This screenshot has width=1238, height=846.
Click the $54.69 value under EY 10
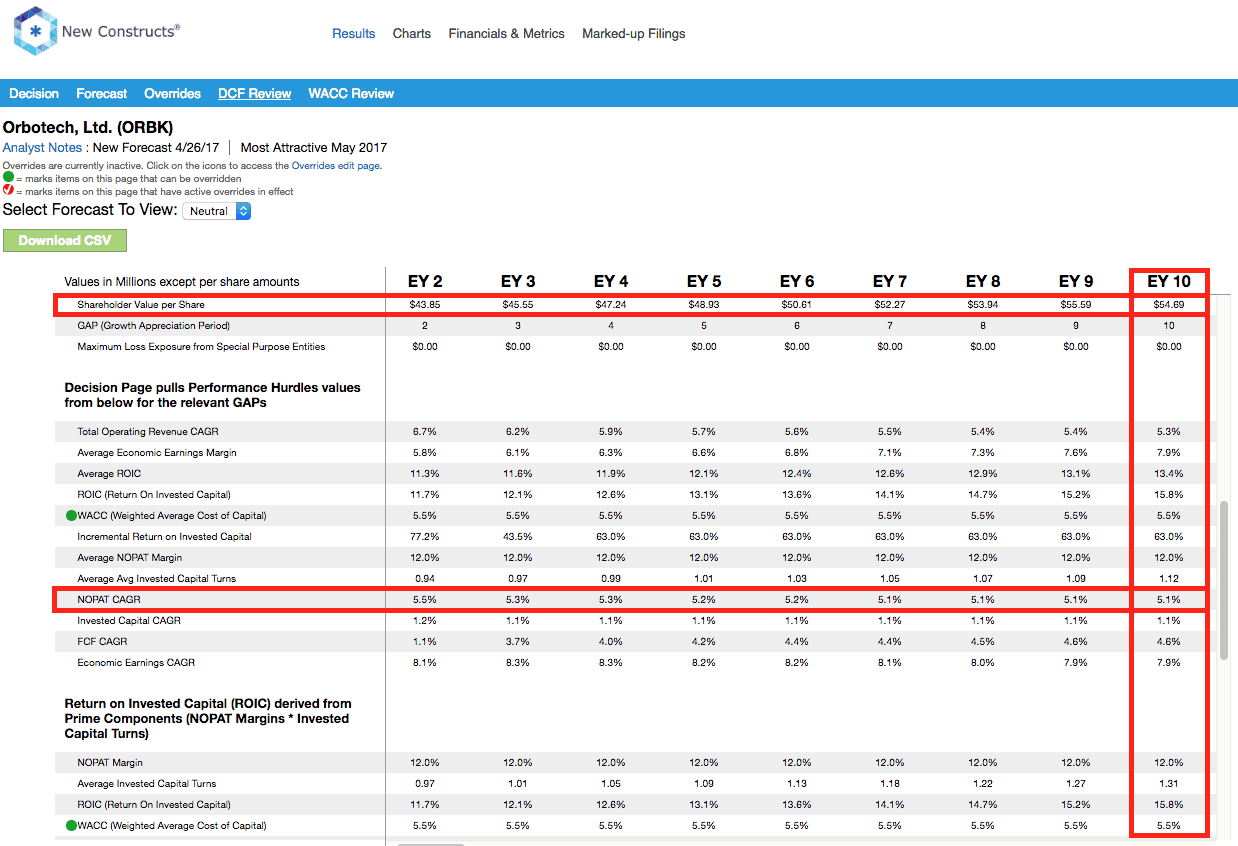tap(1169, 304)
